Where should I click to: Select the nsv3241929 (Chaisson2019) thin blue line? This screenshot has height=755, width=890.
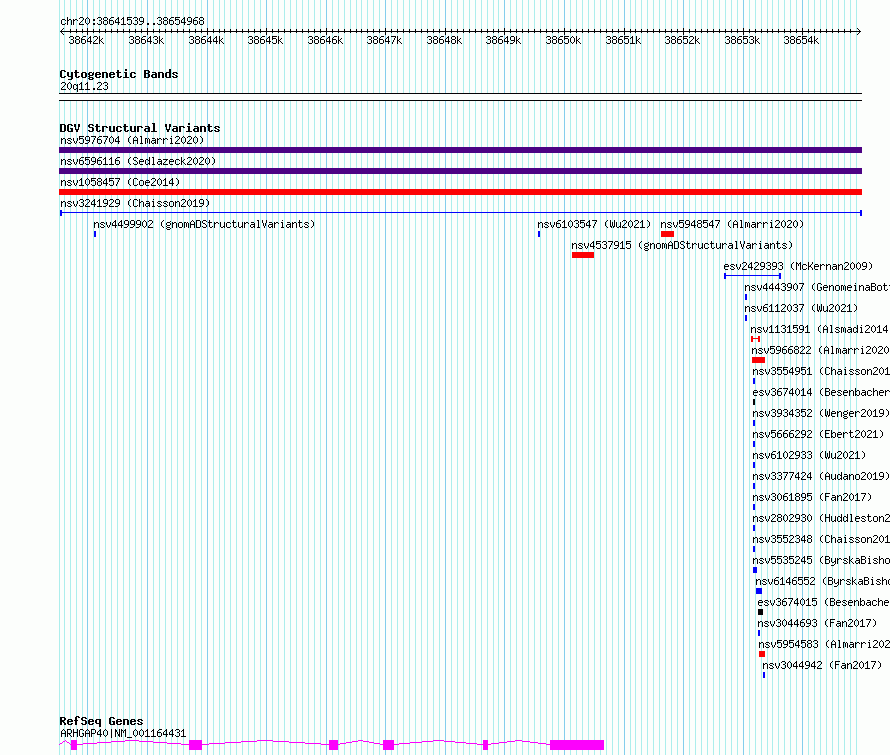[x=460, y=213]
